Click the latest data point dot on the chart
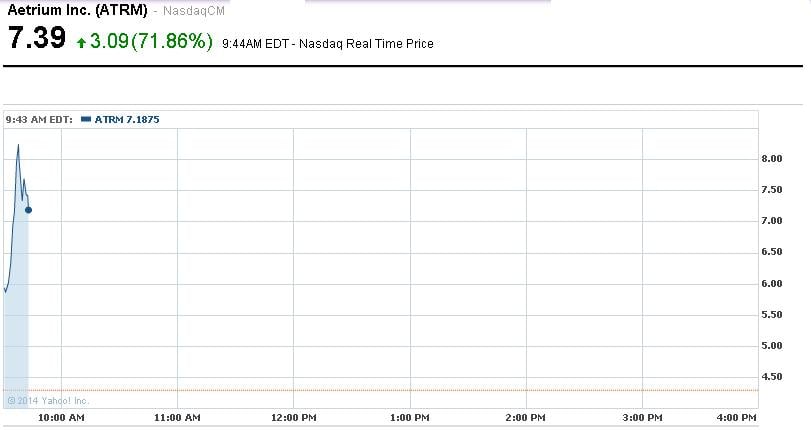This screenshot has height=430, width=811. click(x=28, y=210)
